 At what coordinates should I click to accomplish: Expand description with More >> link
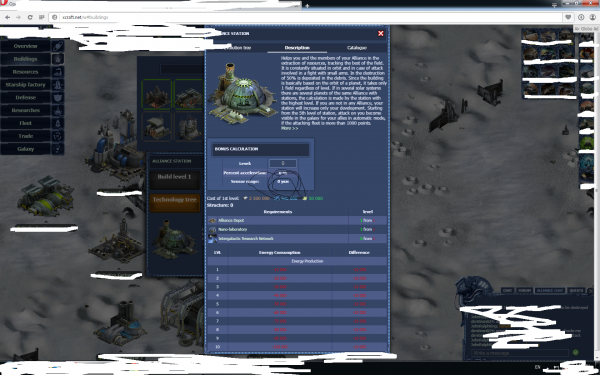tap(289, 128)
